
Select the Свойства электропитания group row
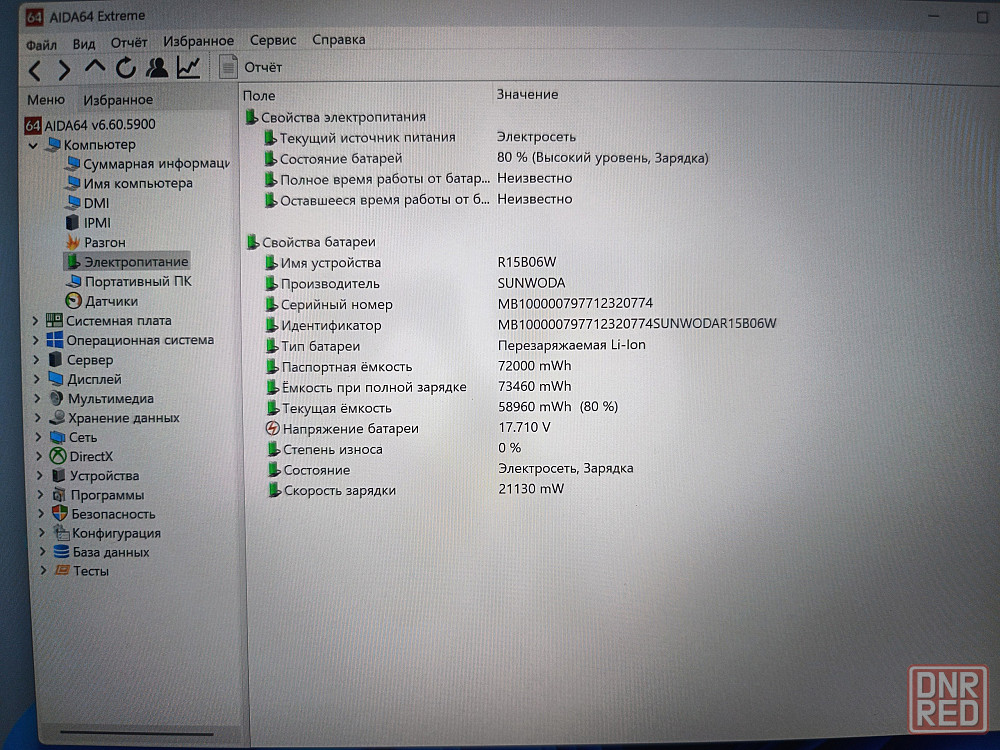(335, 117)
